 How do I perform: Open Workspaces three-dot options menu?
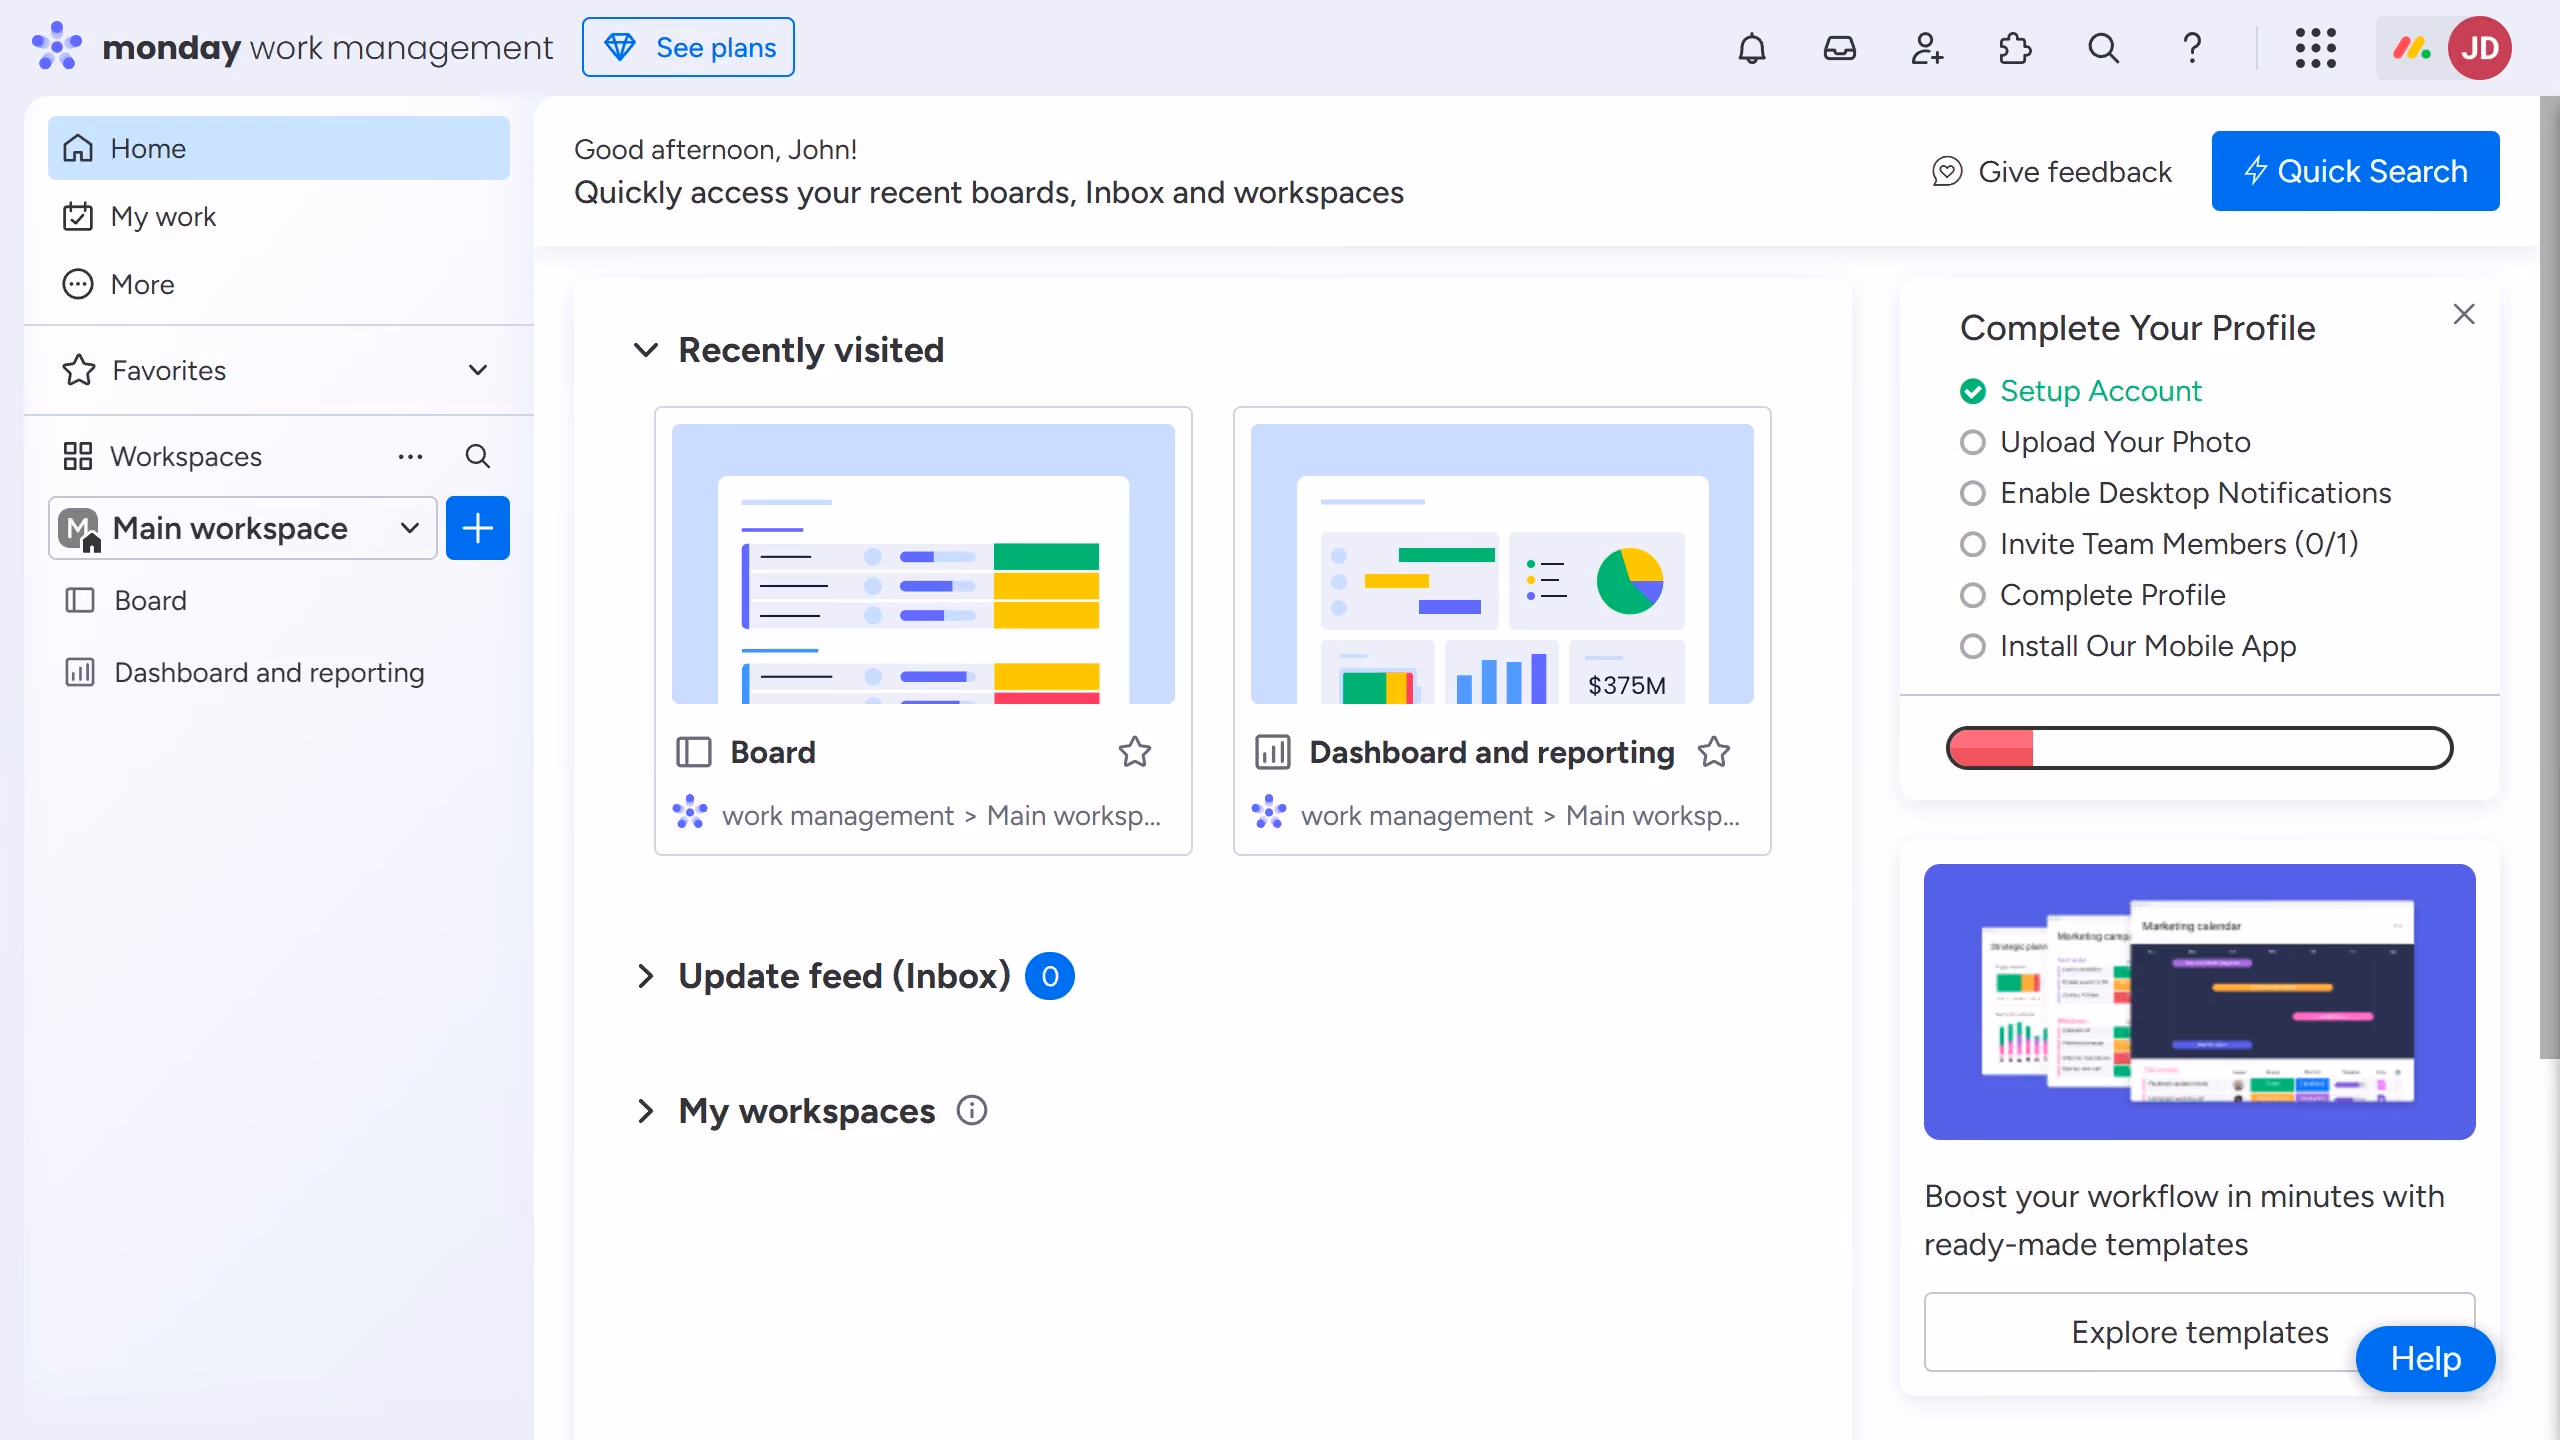410,456
